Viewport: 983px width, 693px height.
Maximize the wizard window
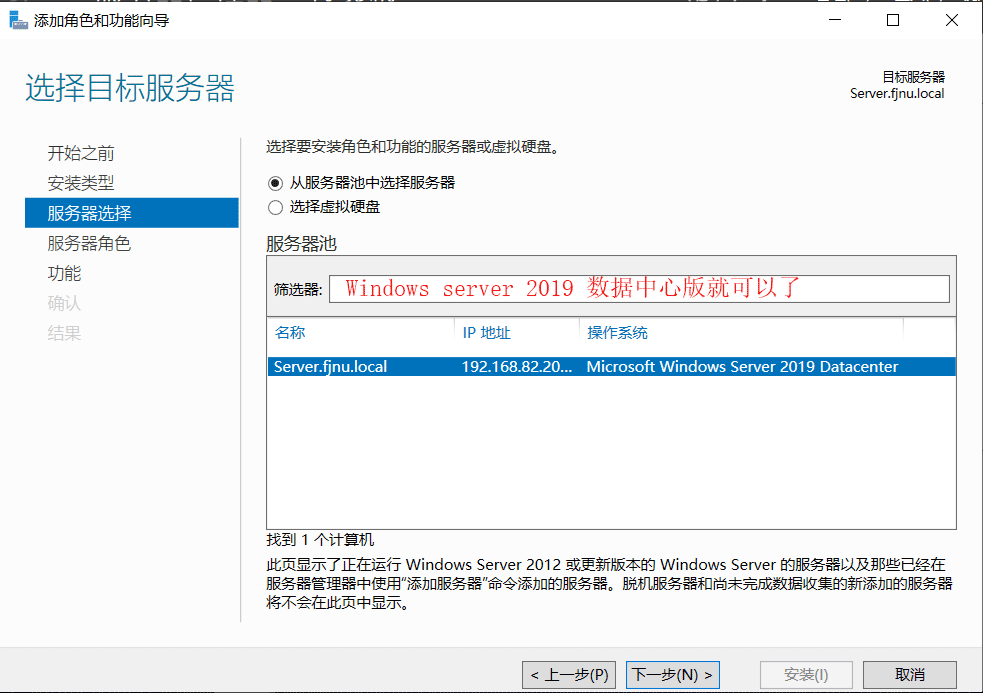tap(893, 20)
